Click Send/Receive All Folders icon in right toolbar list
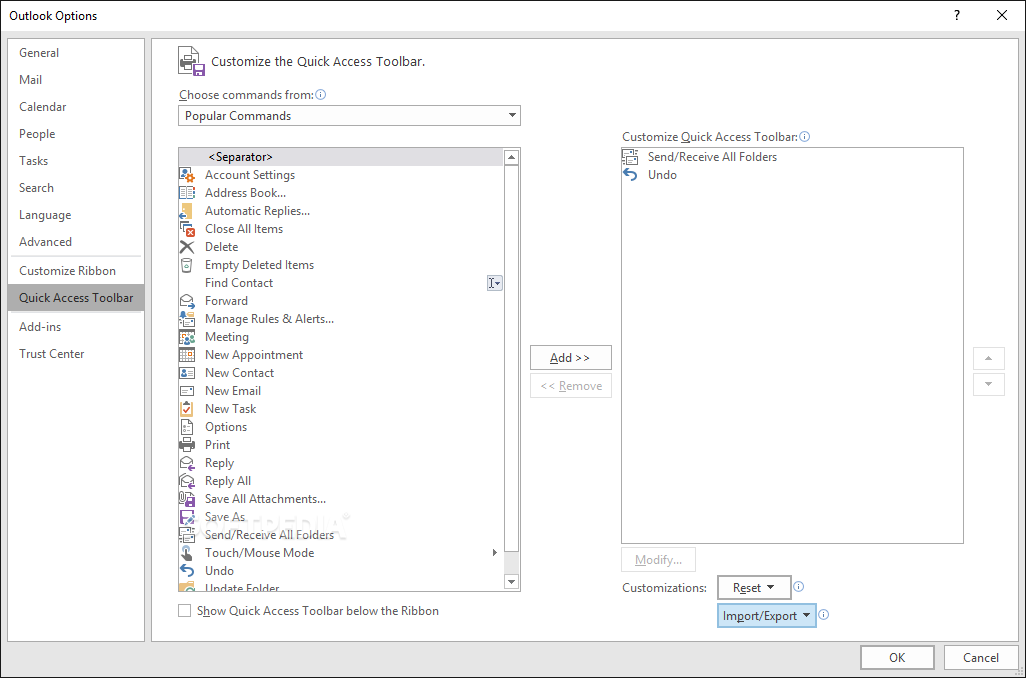The width and height of the screenshot is (1026, 678). pos(630,157)
